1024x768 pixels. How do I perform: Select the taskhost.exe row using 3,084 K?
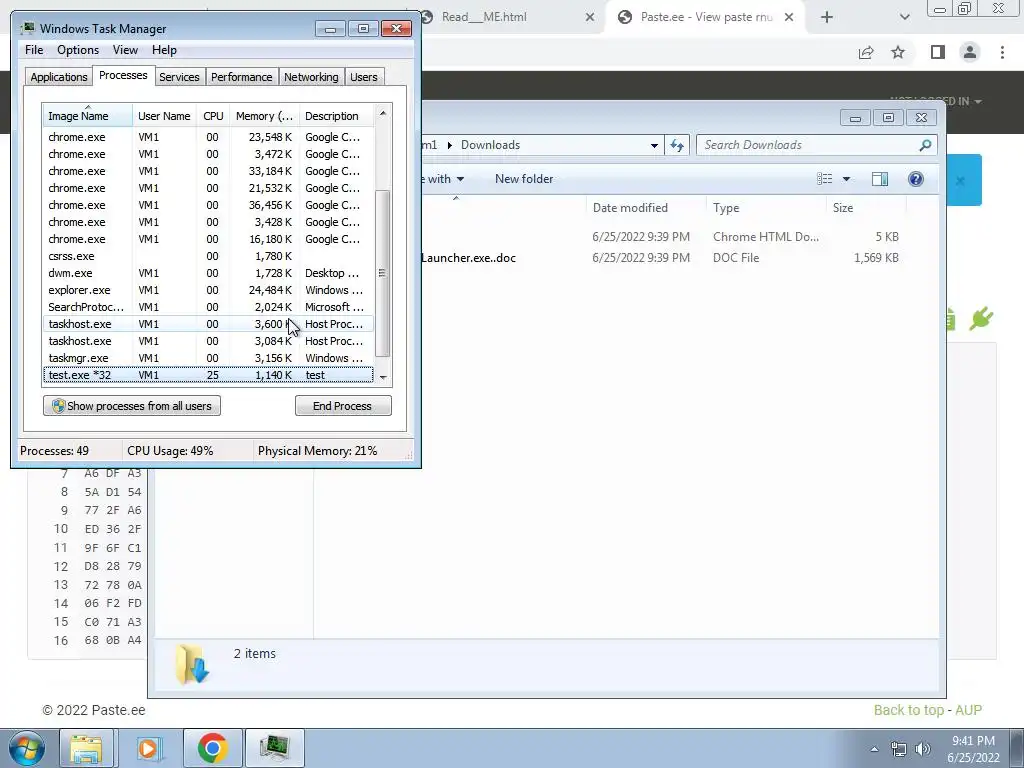pos(208,341)
